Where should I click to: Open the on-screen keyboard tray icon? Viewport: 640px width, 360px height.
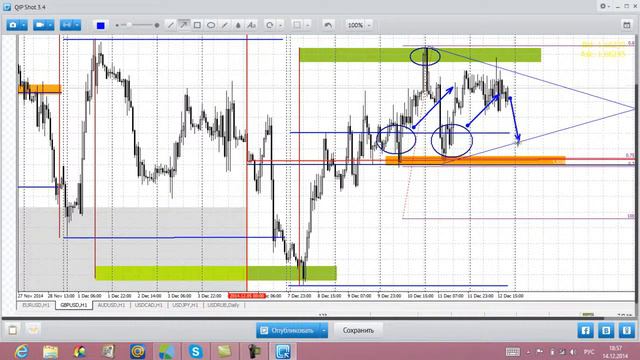pyautogui.click(x=513, y=352)
